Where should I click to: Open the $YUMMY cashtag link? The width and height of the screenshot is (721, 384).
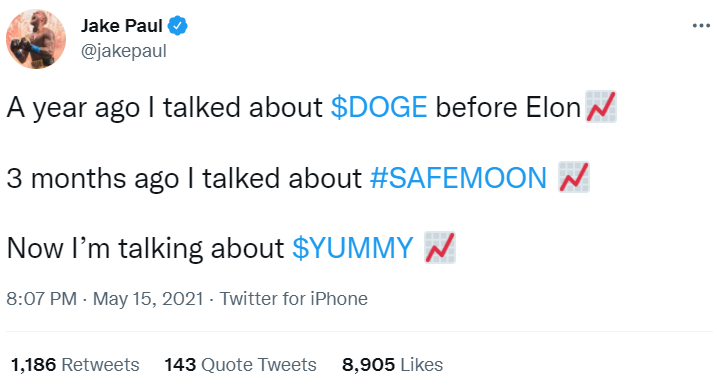point(353,248)
